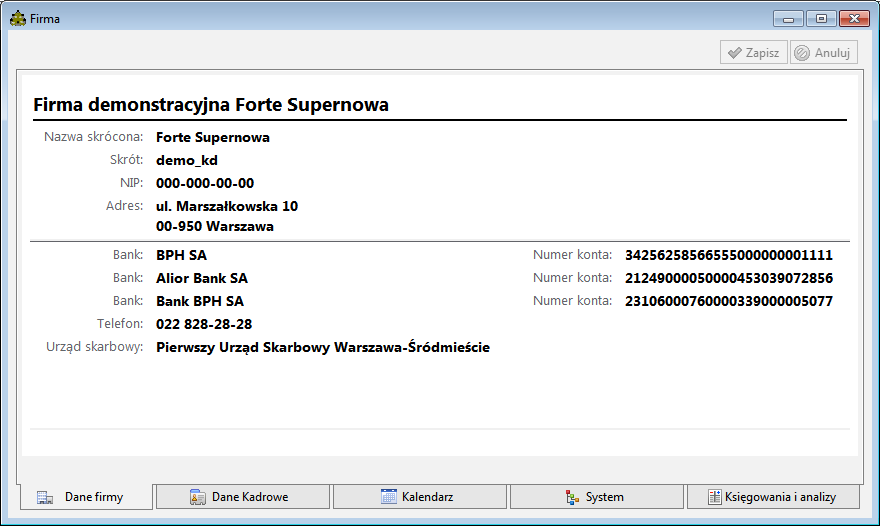Open the Kalendarz tab
This screenshot has height=526, width=880.
(420, 497)
